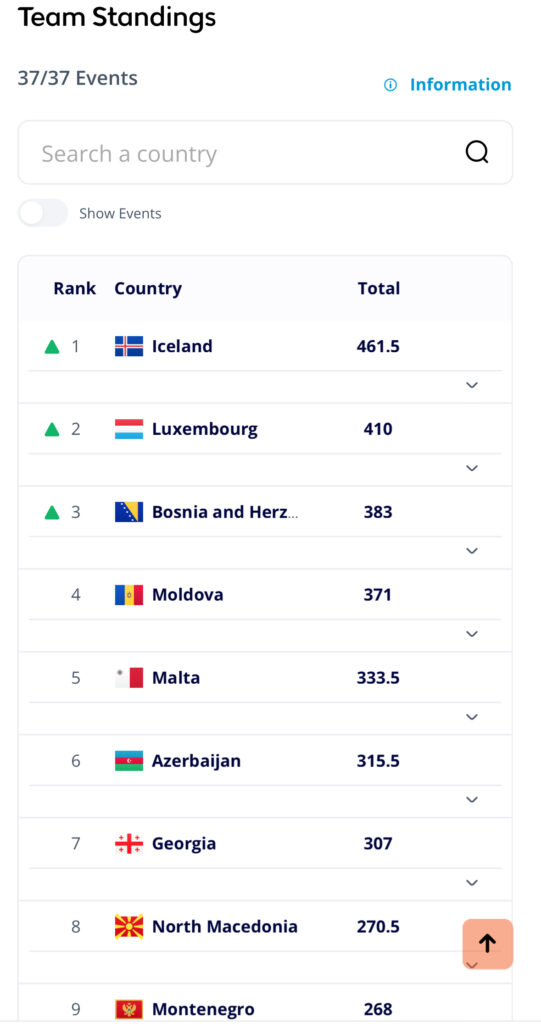Image resolution: width=541 pixels, height=1024 pixels.
Task: Click the Luxembourg flag icon
Action: click(129, 429)
